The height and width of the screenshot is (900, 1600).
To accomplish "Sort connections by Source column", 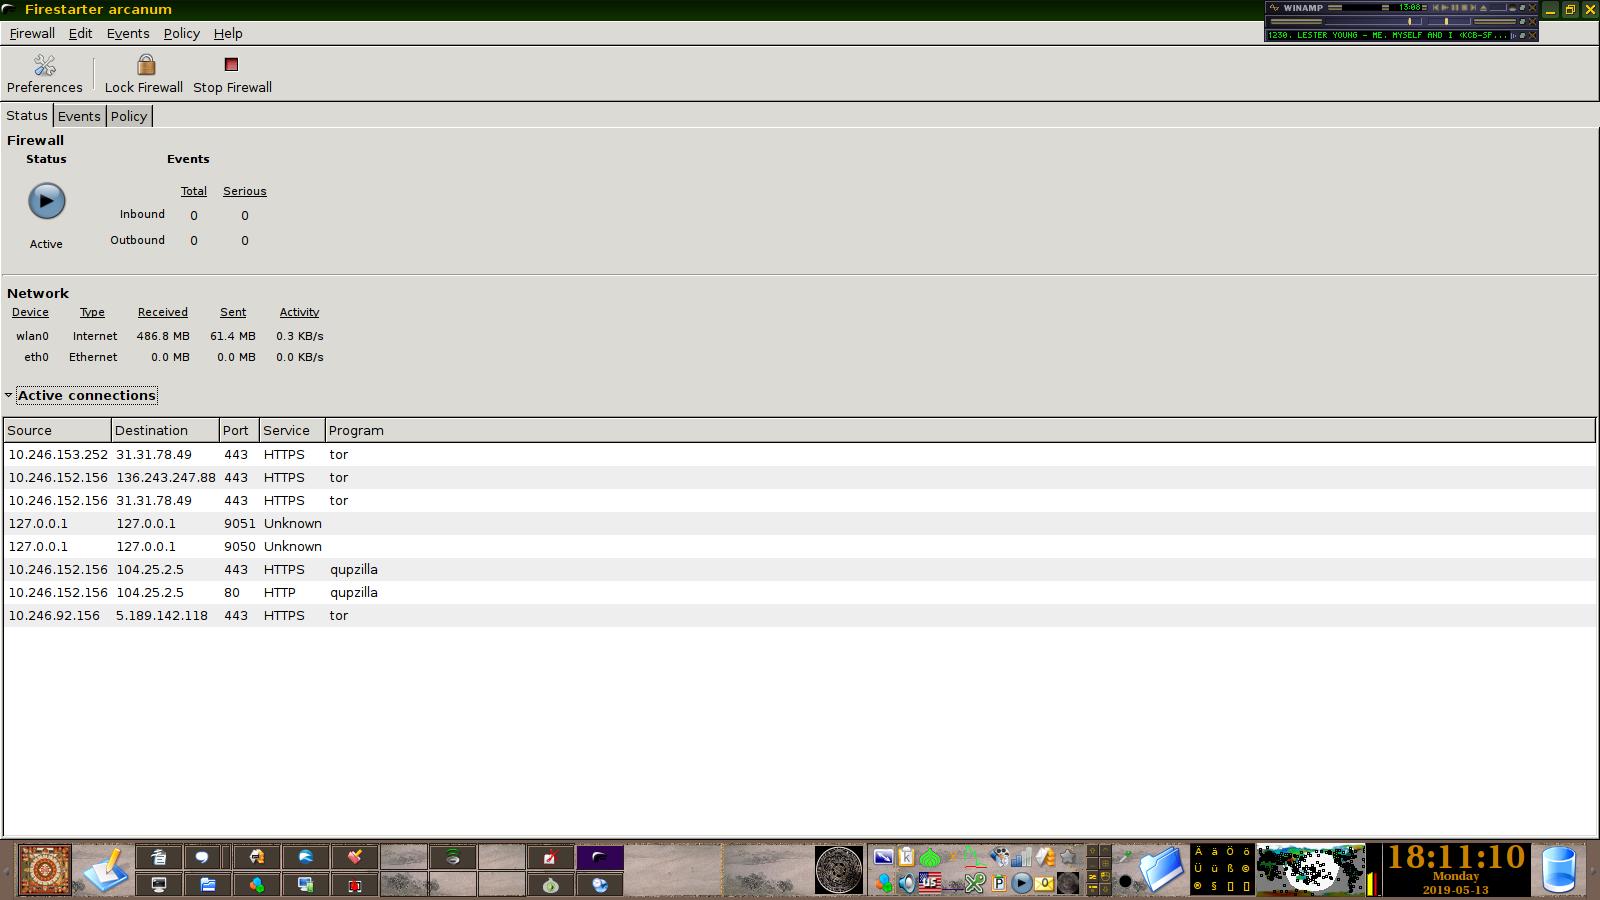I will [x=57, y=430].
